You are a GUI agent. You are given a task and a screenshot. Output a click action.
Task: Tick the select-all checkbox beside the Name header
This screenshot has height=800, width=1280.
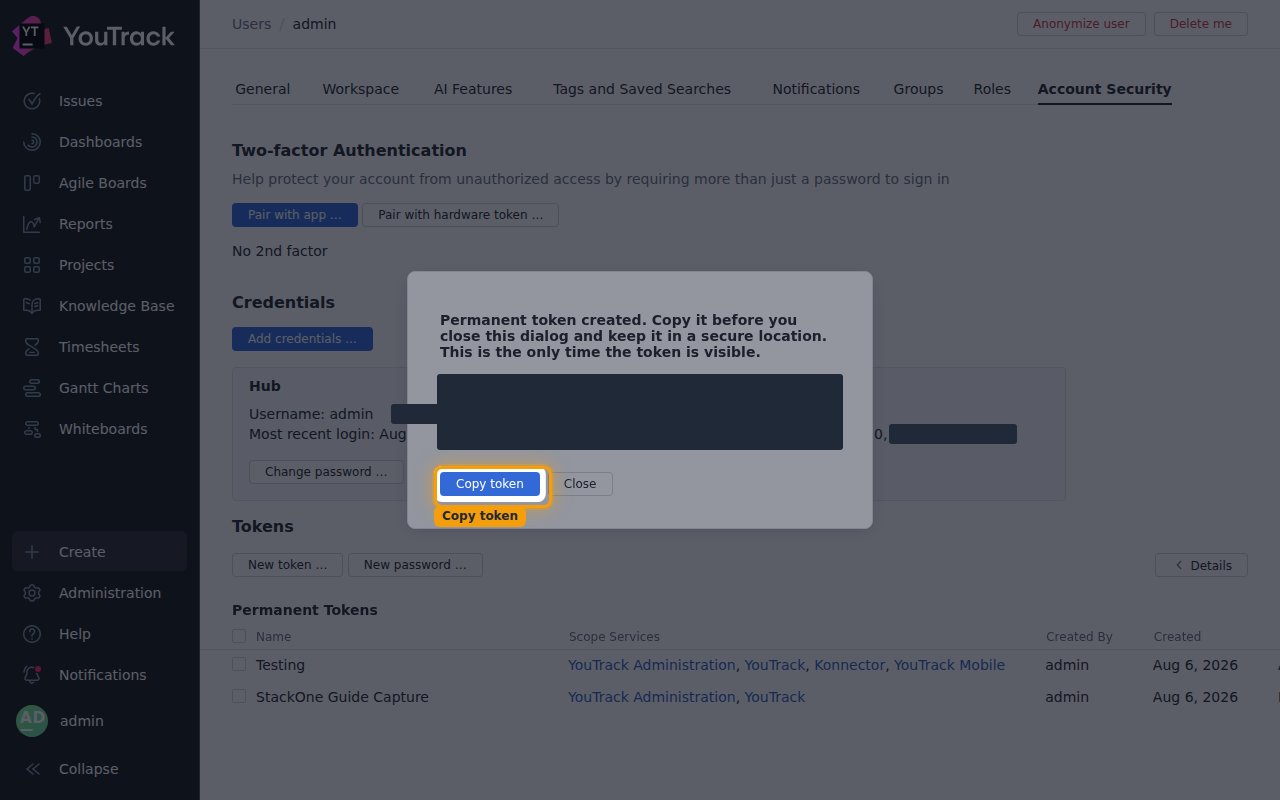[239, 636]
